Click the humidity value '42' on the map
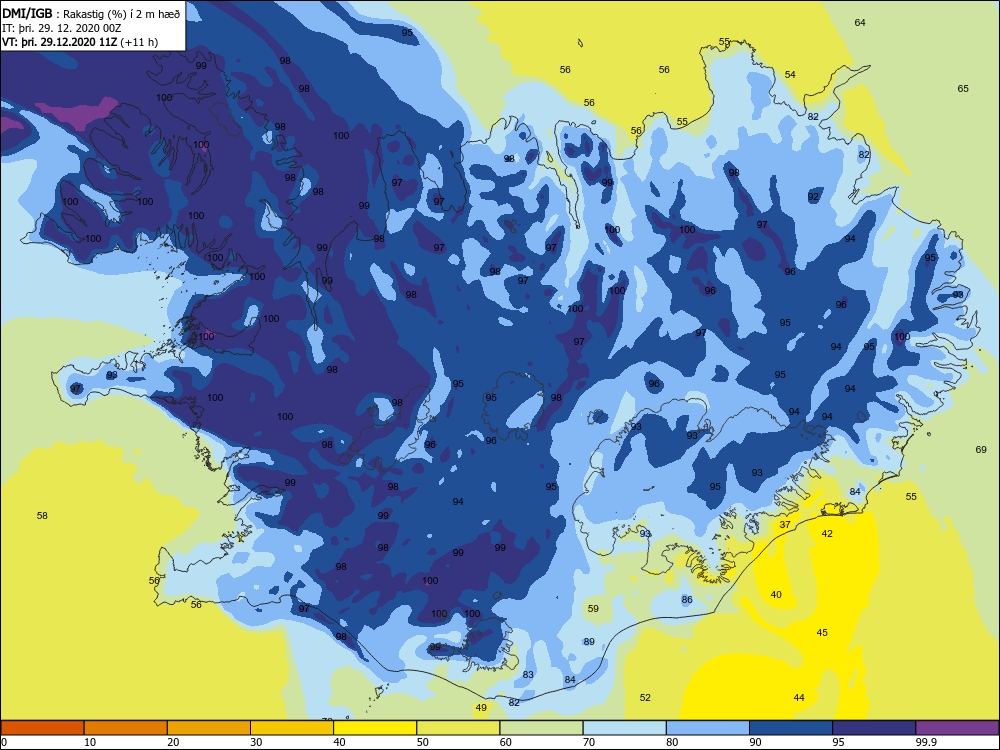The height and width of the screenshot is (750, 1000). click(827, 533)
